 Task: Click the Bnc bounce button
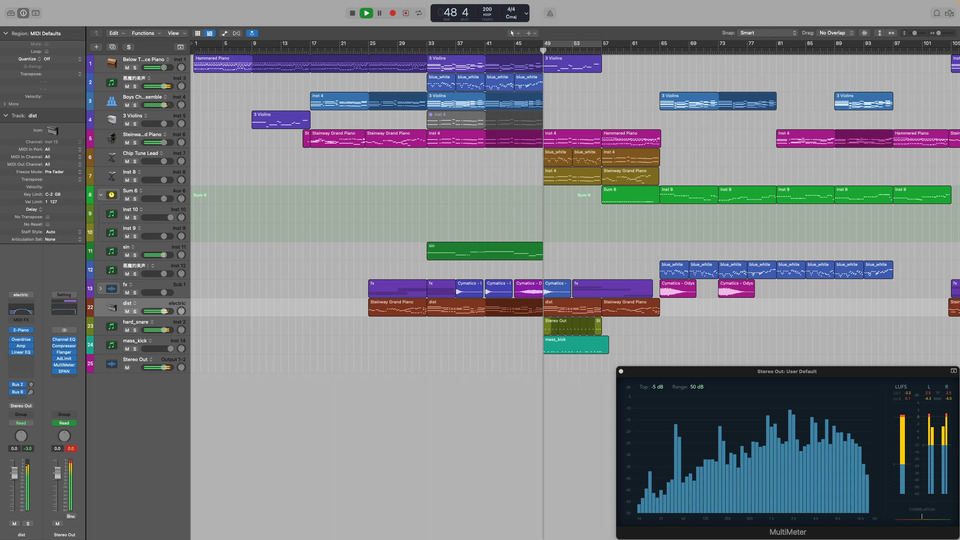point(71,516)
